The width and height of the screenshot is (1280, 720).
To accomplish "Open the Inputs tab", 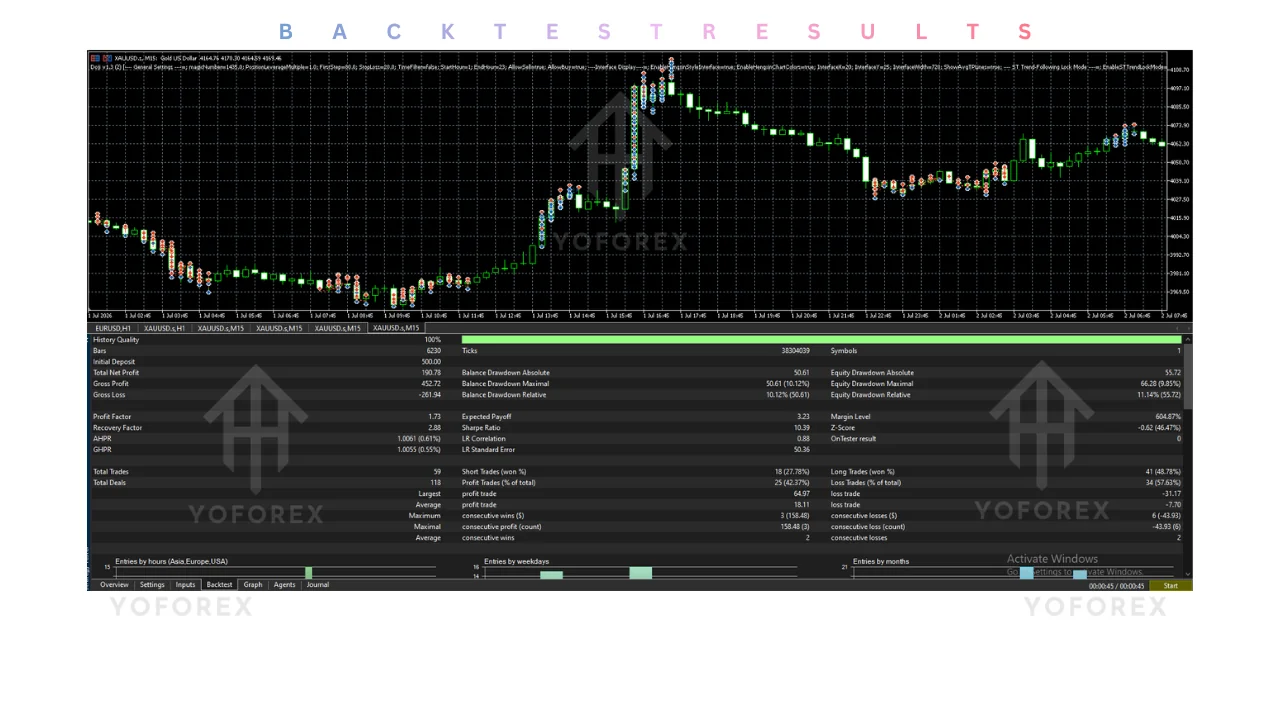I will point(186,585).
